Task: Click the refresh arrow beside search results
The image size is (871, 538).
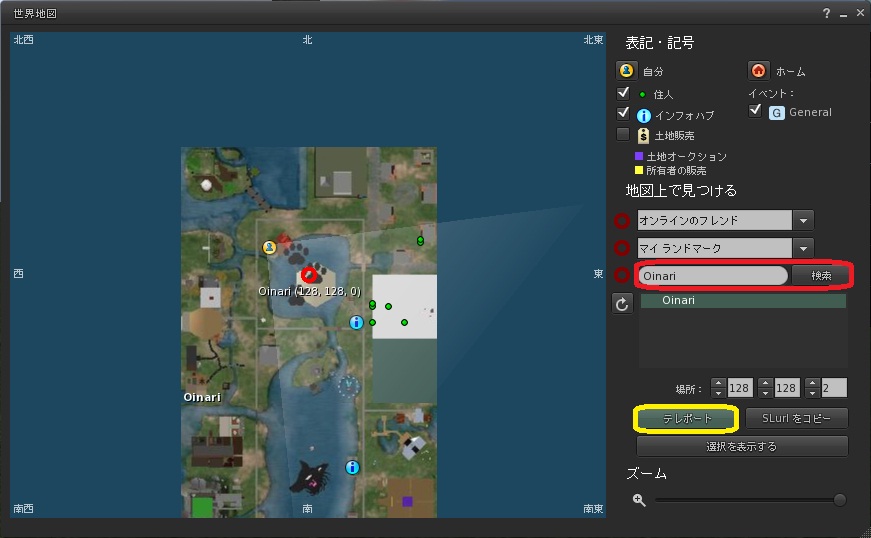Action: (622, 304)
